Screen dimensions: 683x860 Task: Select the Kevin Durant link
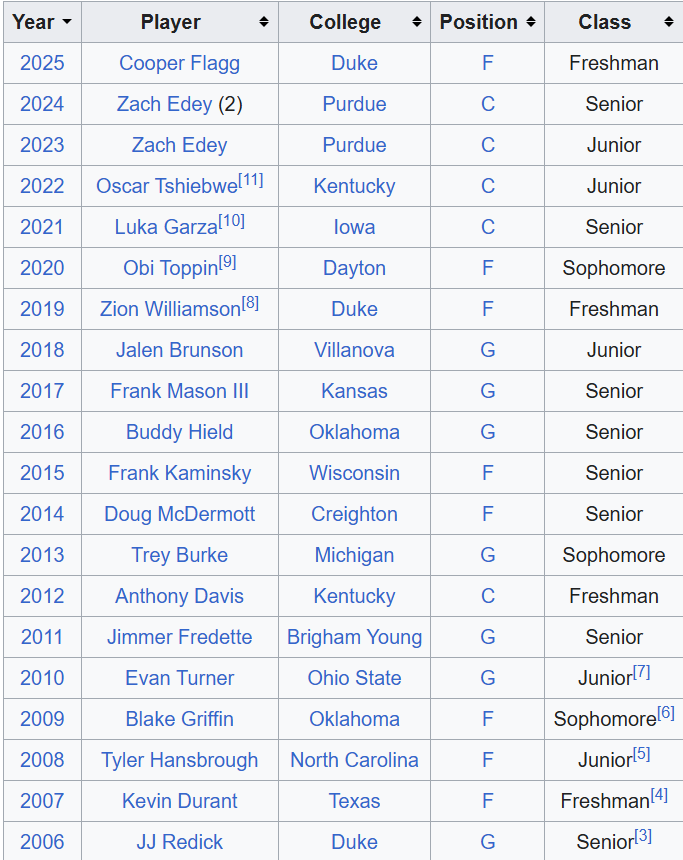click(179, 801)
